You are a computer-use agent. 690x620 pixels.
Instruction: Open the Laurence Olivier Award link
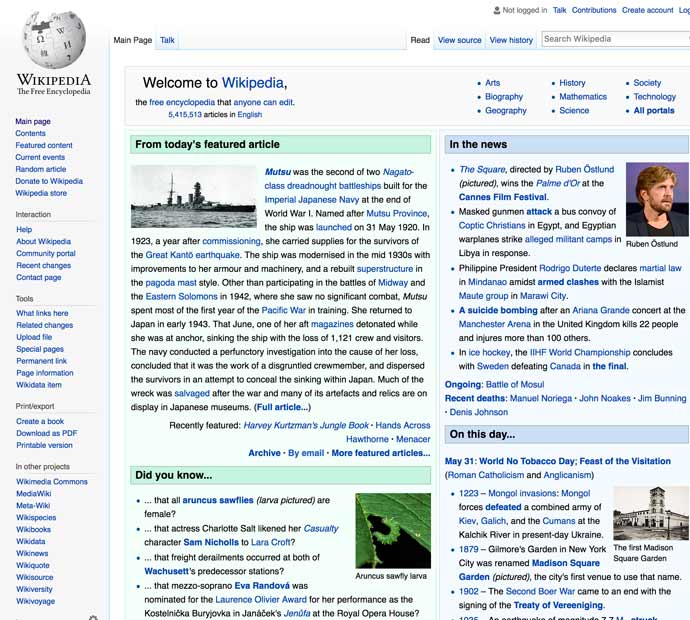click(x=261, y=600)
